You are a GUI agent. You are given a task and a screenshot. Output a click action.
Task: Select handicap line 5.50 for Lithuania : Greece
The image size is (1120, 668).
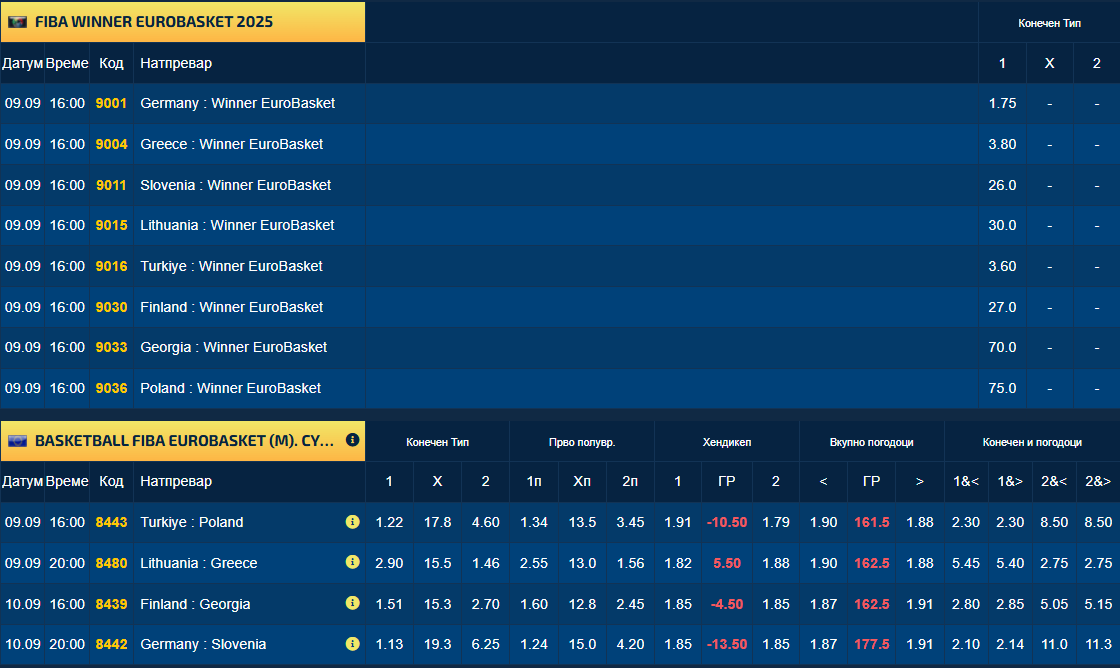(726, 563)
